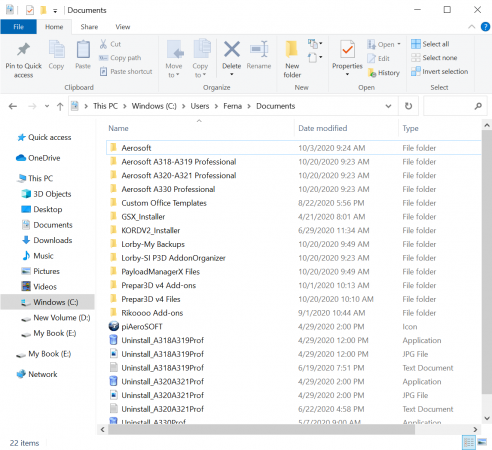
Task: Go back with the back arrow
Action: pyautogui.click(x=13, y=106)
